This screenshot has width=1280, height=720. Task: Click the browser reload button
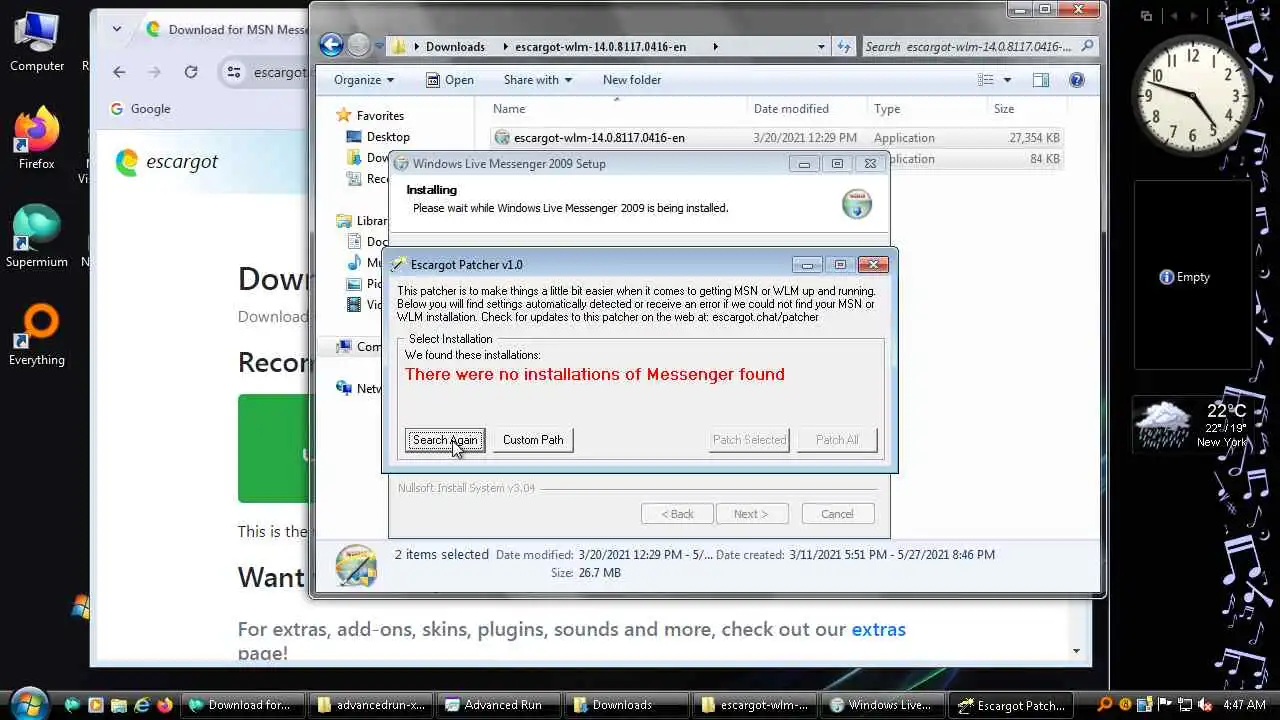point(191,72)
